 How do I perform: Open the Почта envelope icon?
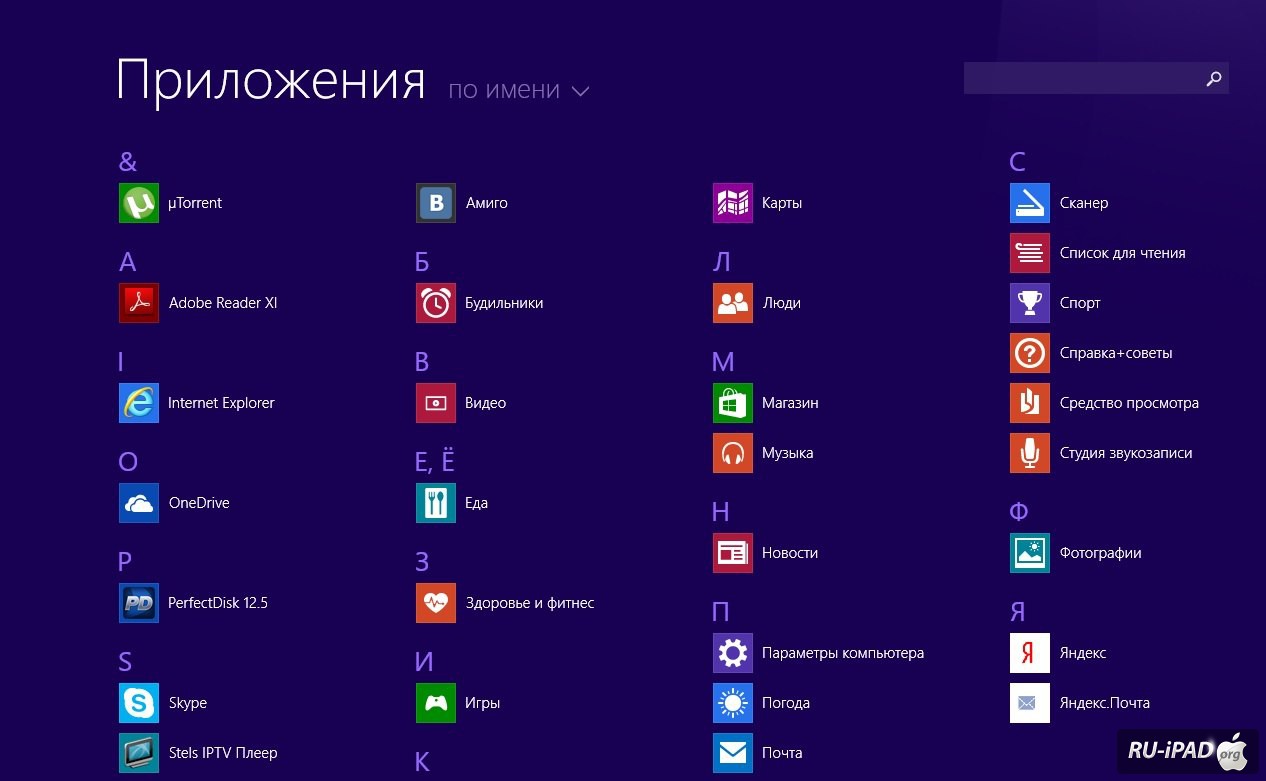733,753
